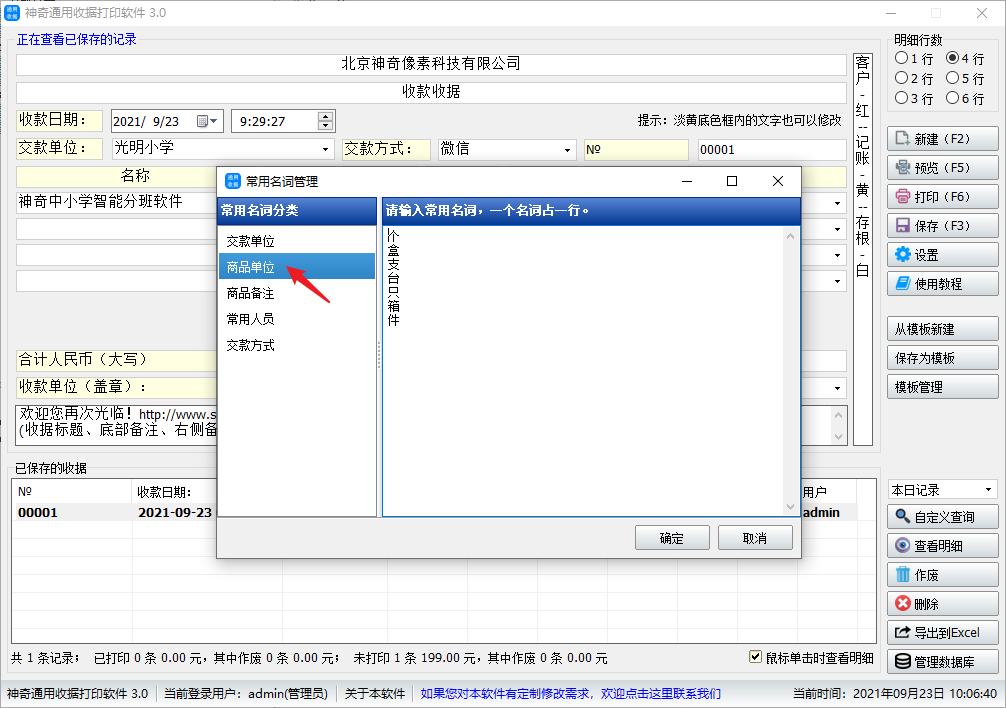The width and height of the screenshot is (1006, 708).
Task: Click the red printer 打印 (F6) icon
Action: [903, 197]
